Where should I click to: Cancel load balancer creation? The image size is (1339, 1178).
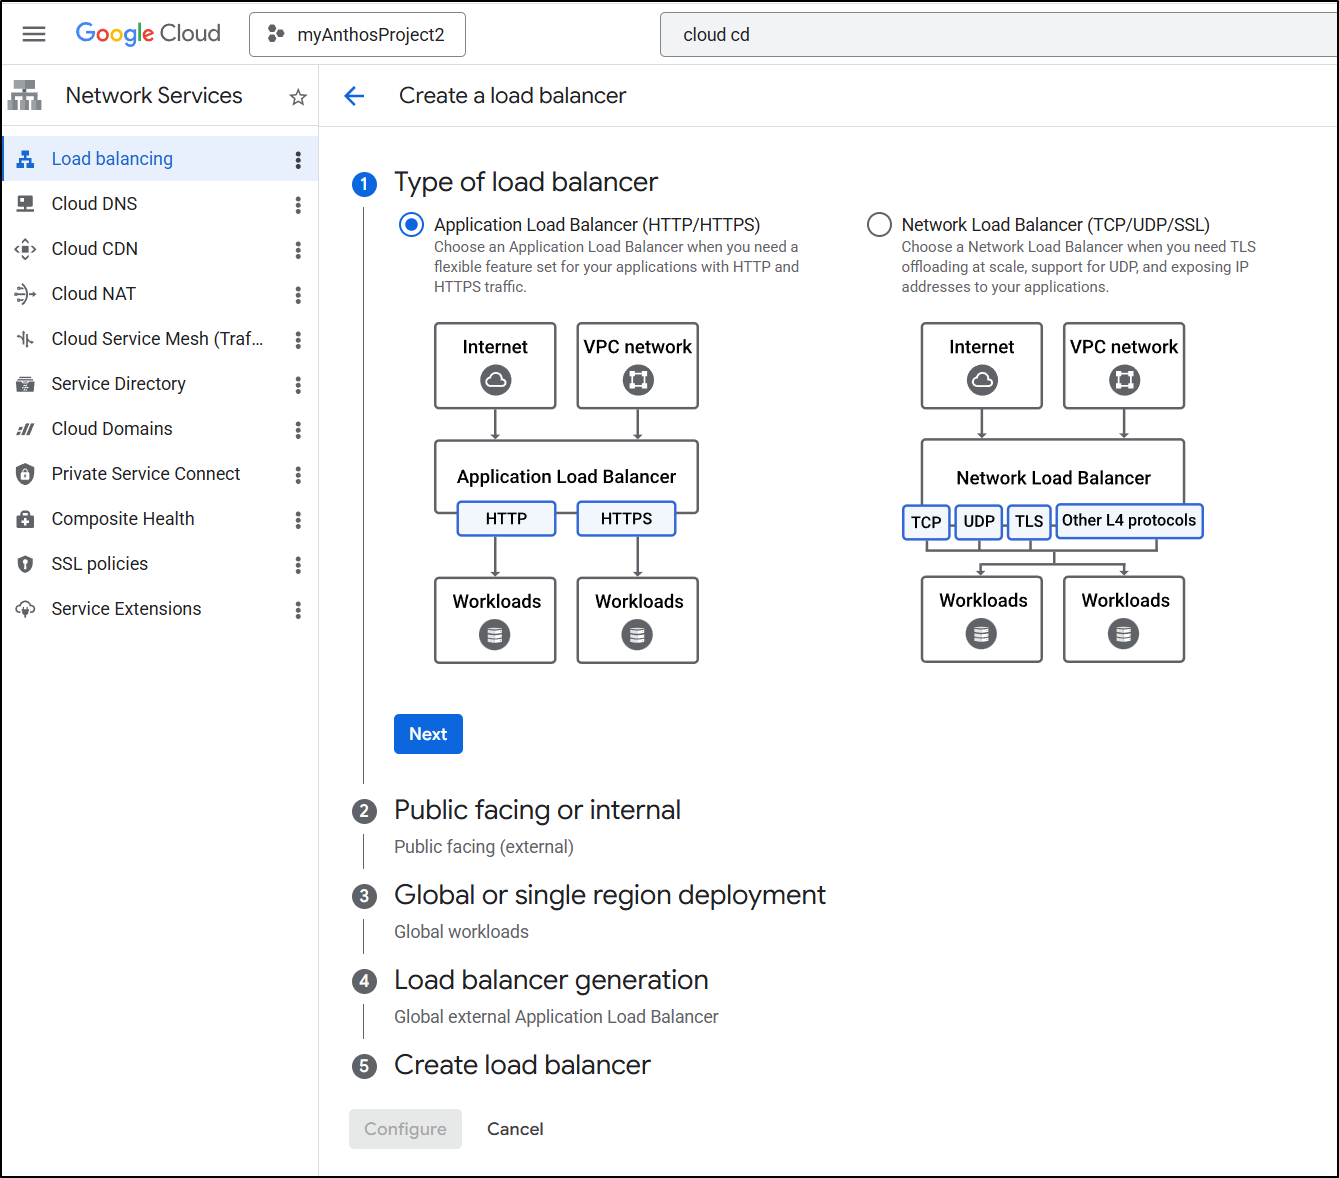pyautogui.click(x=515, y=1129)
